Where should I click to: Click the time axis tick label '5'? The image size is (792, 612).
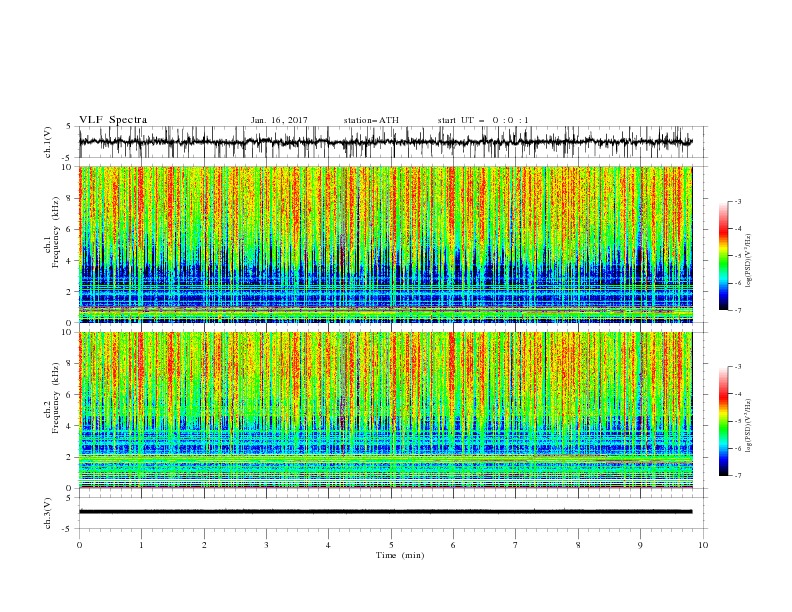tap(391, 545)
